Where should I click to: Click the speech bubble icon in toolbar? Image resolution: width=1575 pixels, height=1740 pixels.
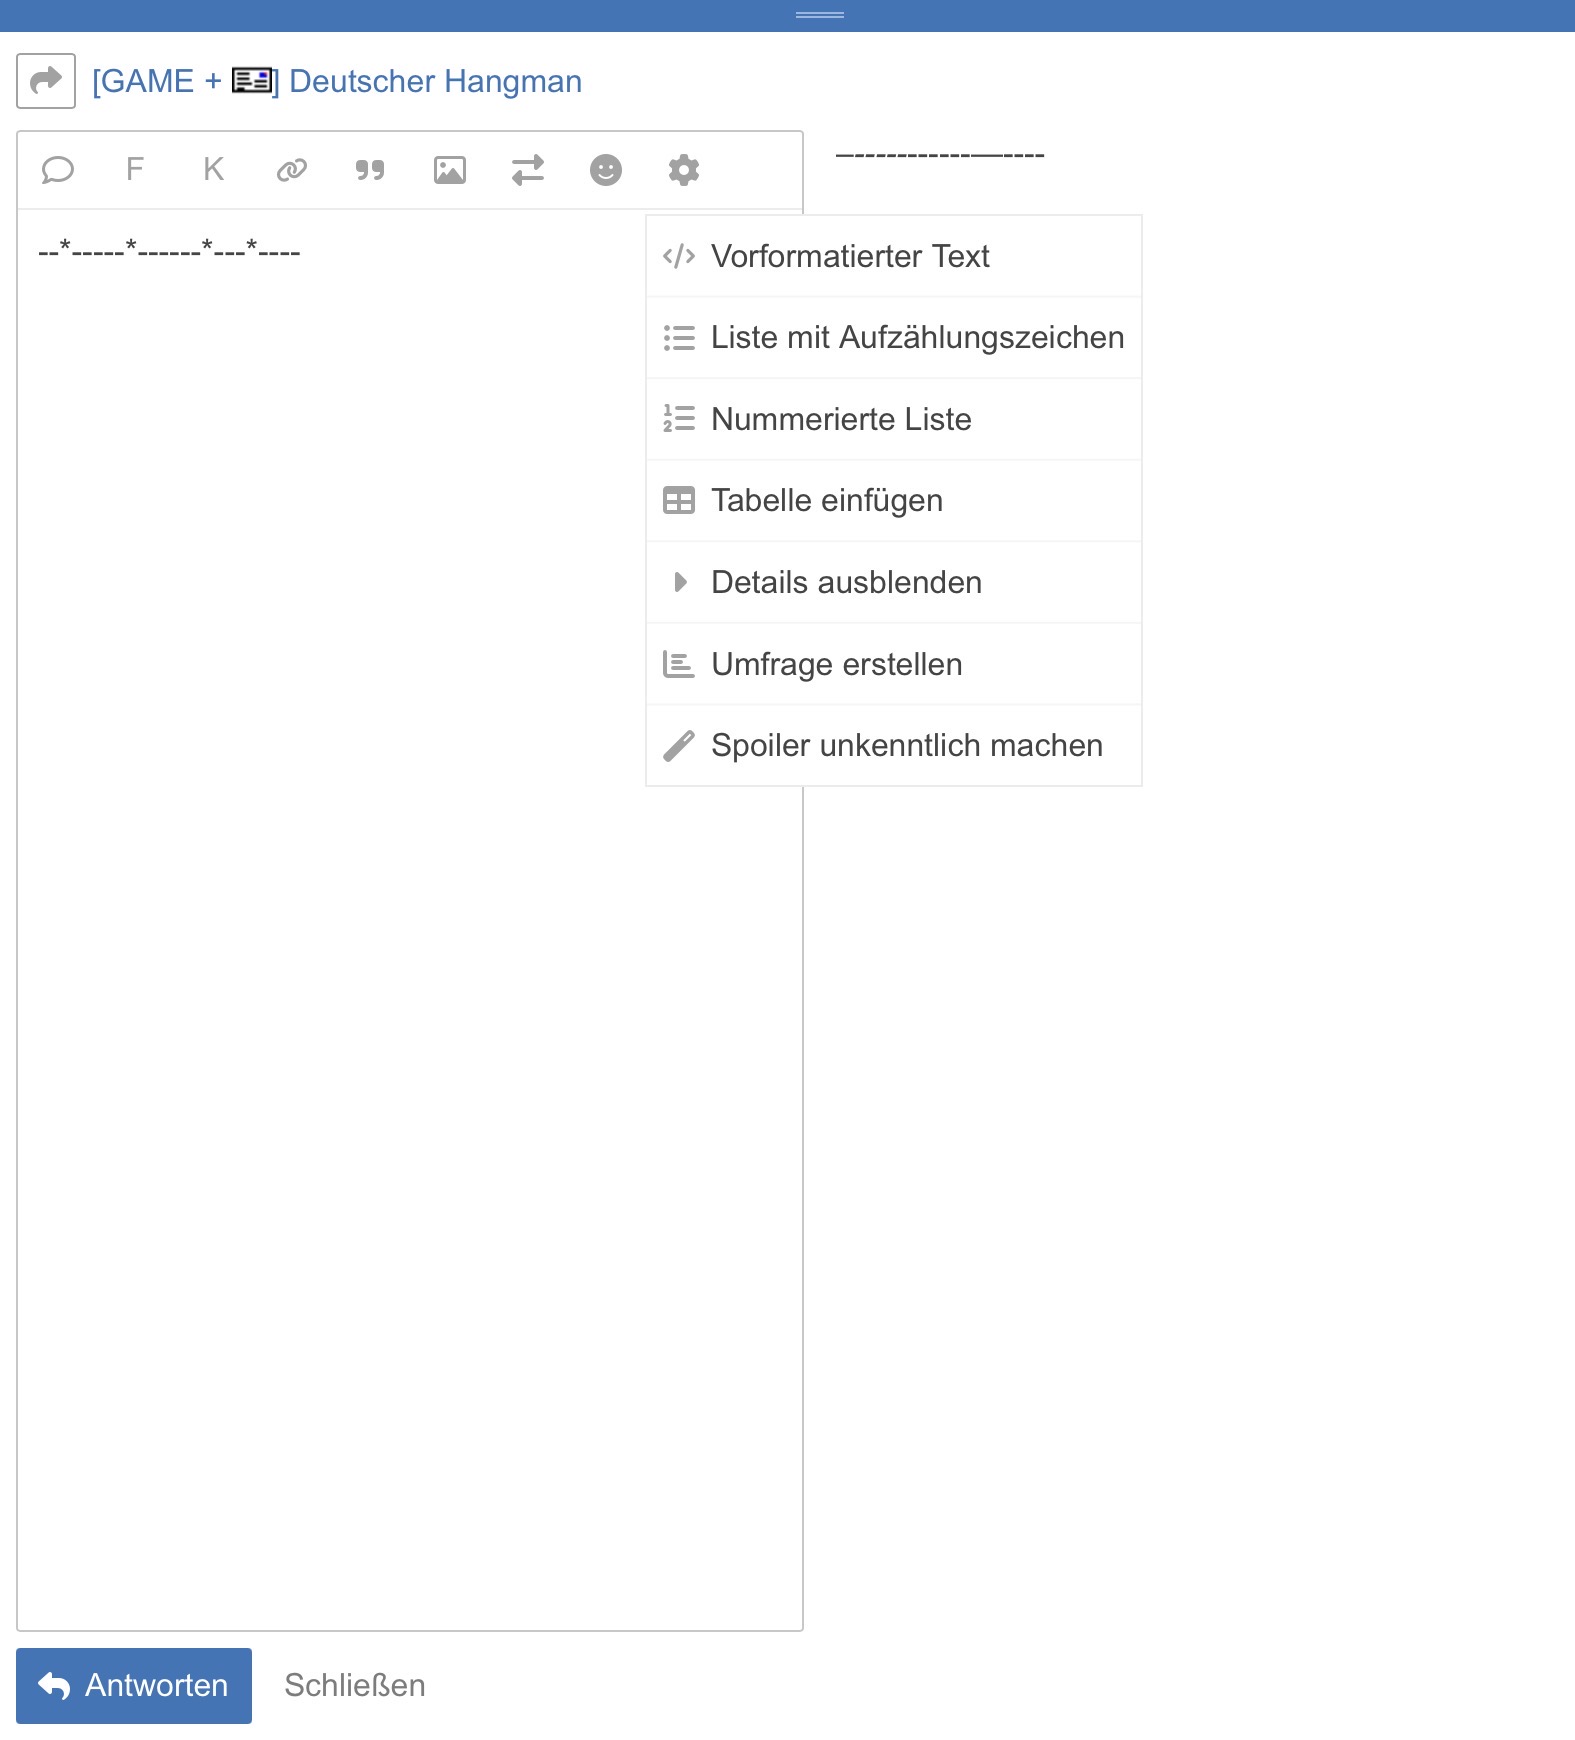pyautogui.click(x=57, y=170)
